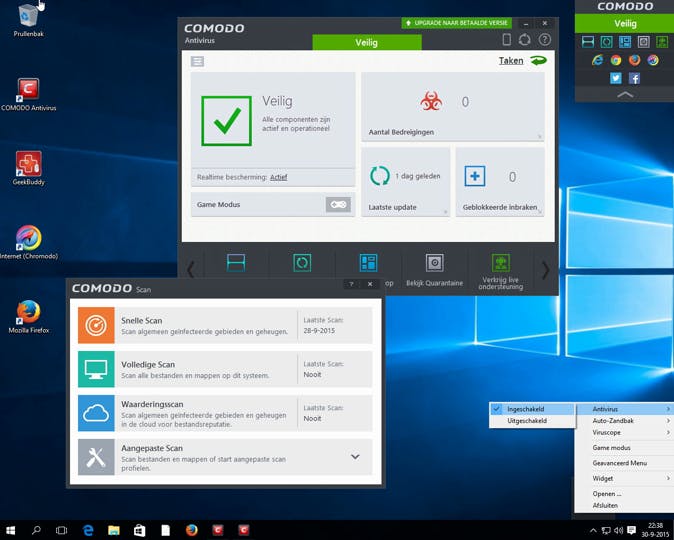Viewport: 674px width, 540px height.
Task: Click the update icon in the Comodo widget
Action: click(x=607, y=42)
